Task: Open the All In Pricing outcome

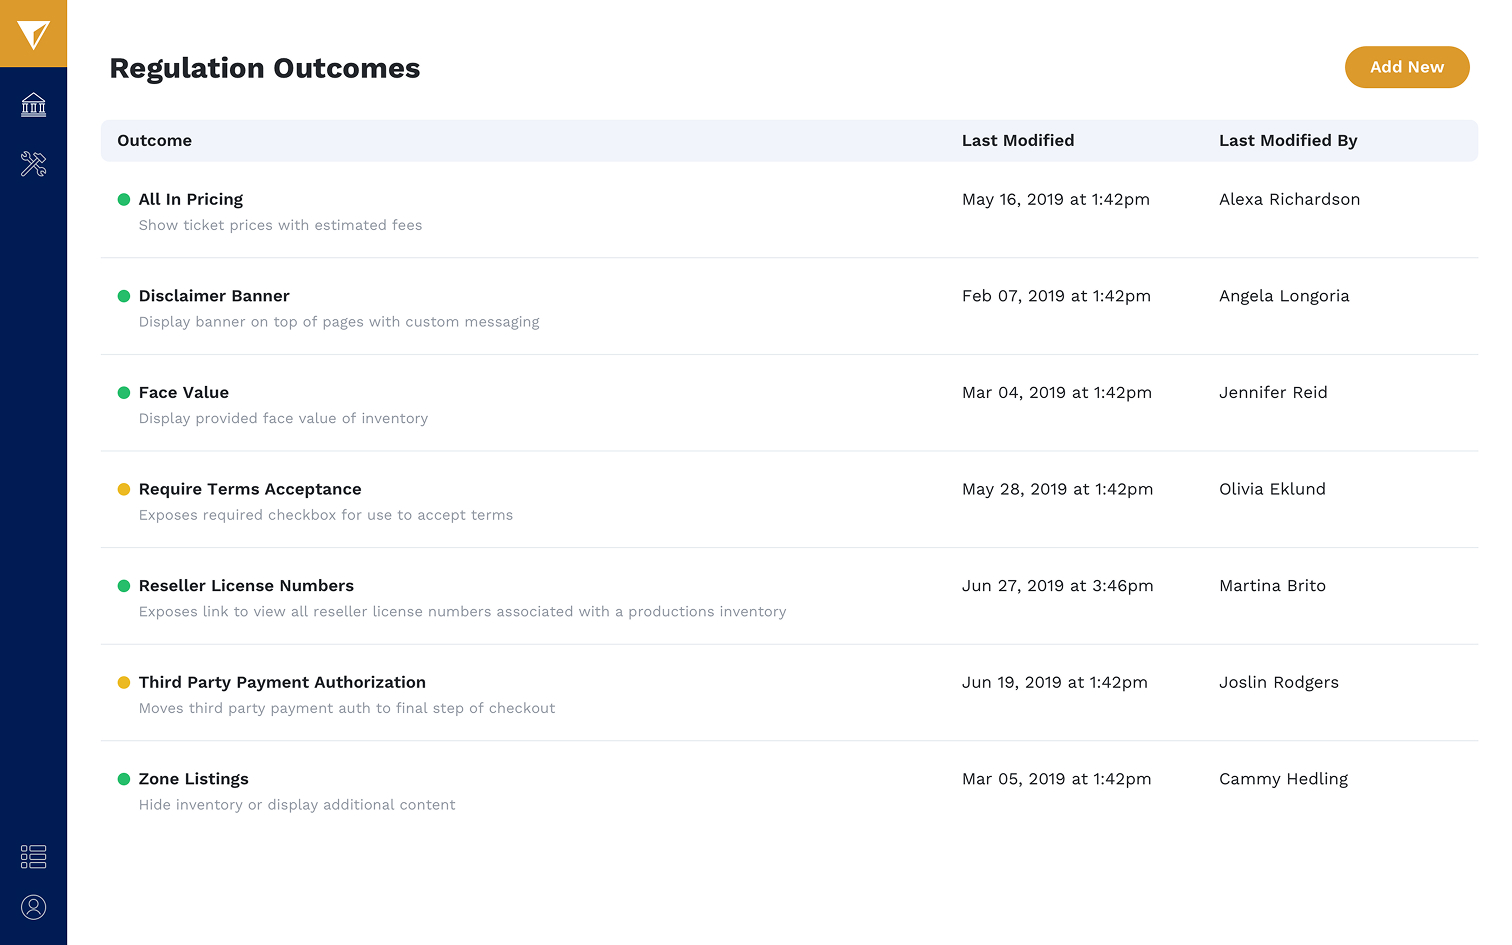Action: tap(190, 199)
